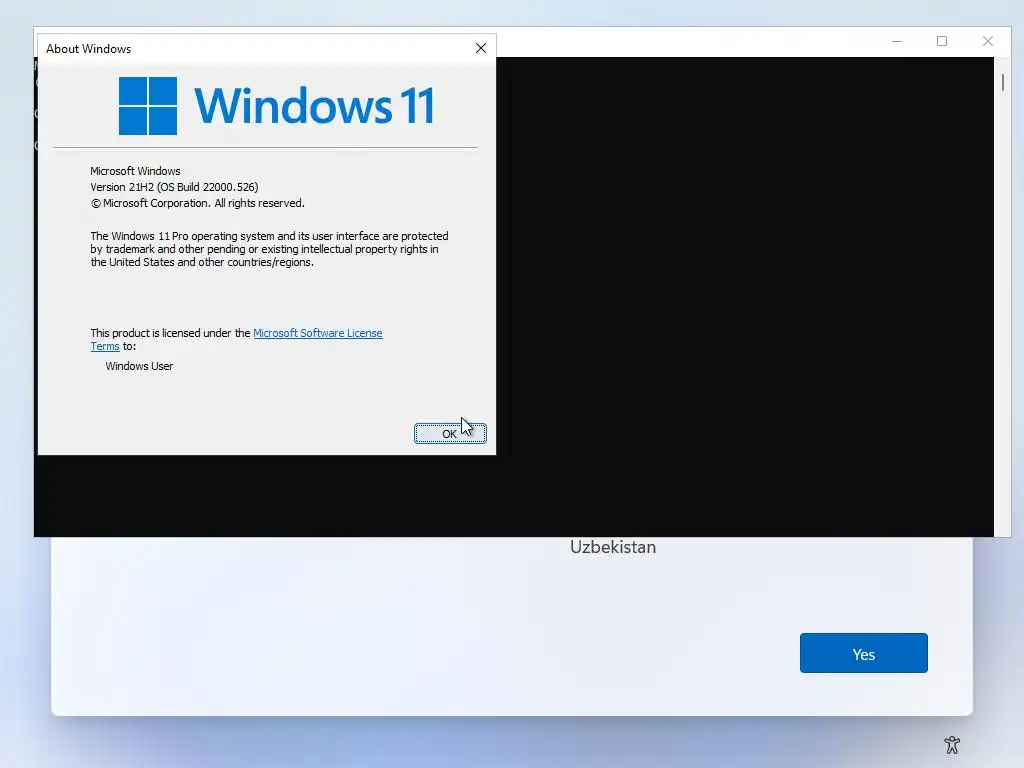Click the About Windows title bar text

[x=88, y=49]
